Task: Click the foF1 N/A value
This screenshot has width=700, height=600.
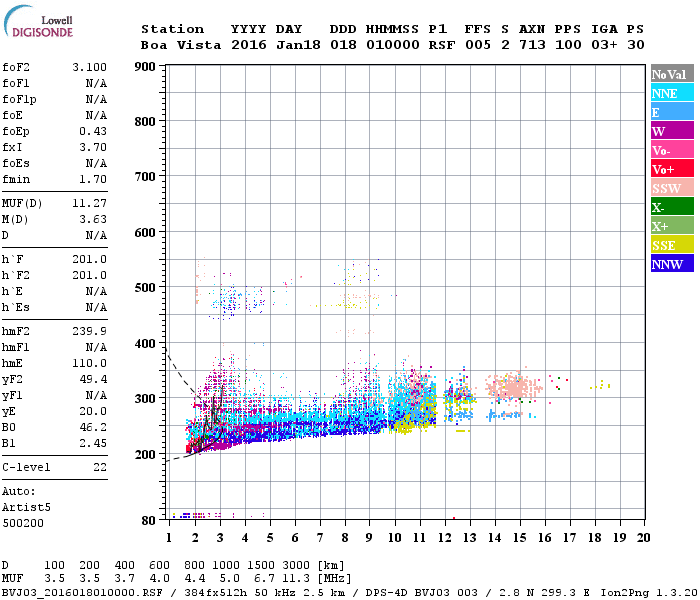Action: pos(96,83)
